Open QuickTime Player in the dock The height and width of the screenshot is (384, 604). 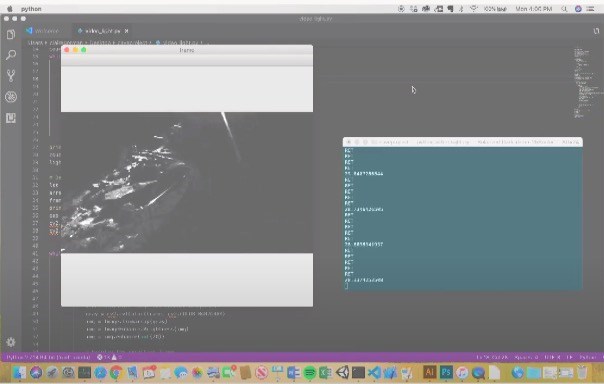coord(478,372)
